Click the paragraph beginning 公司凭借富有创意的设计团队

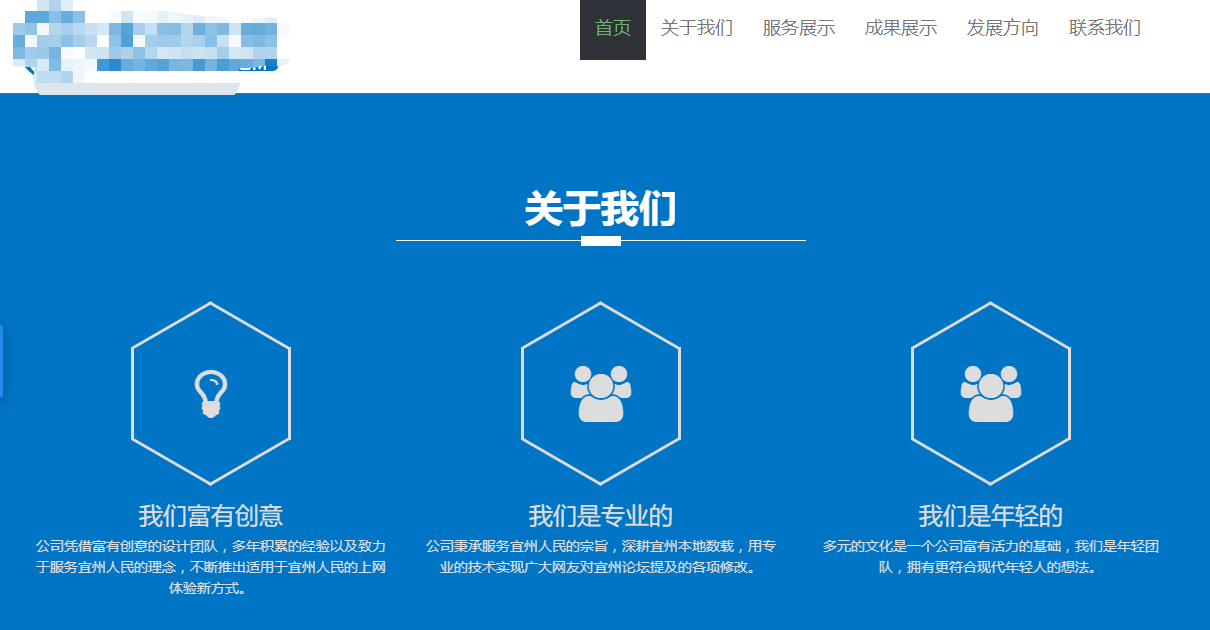211,567
